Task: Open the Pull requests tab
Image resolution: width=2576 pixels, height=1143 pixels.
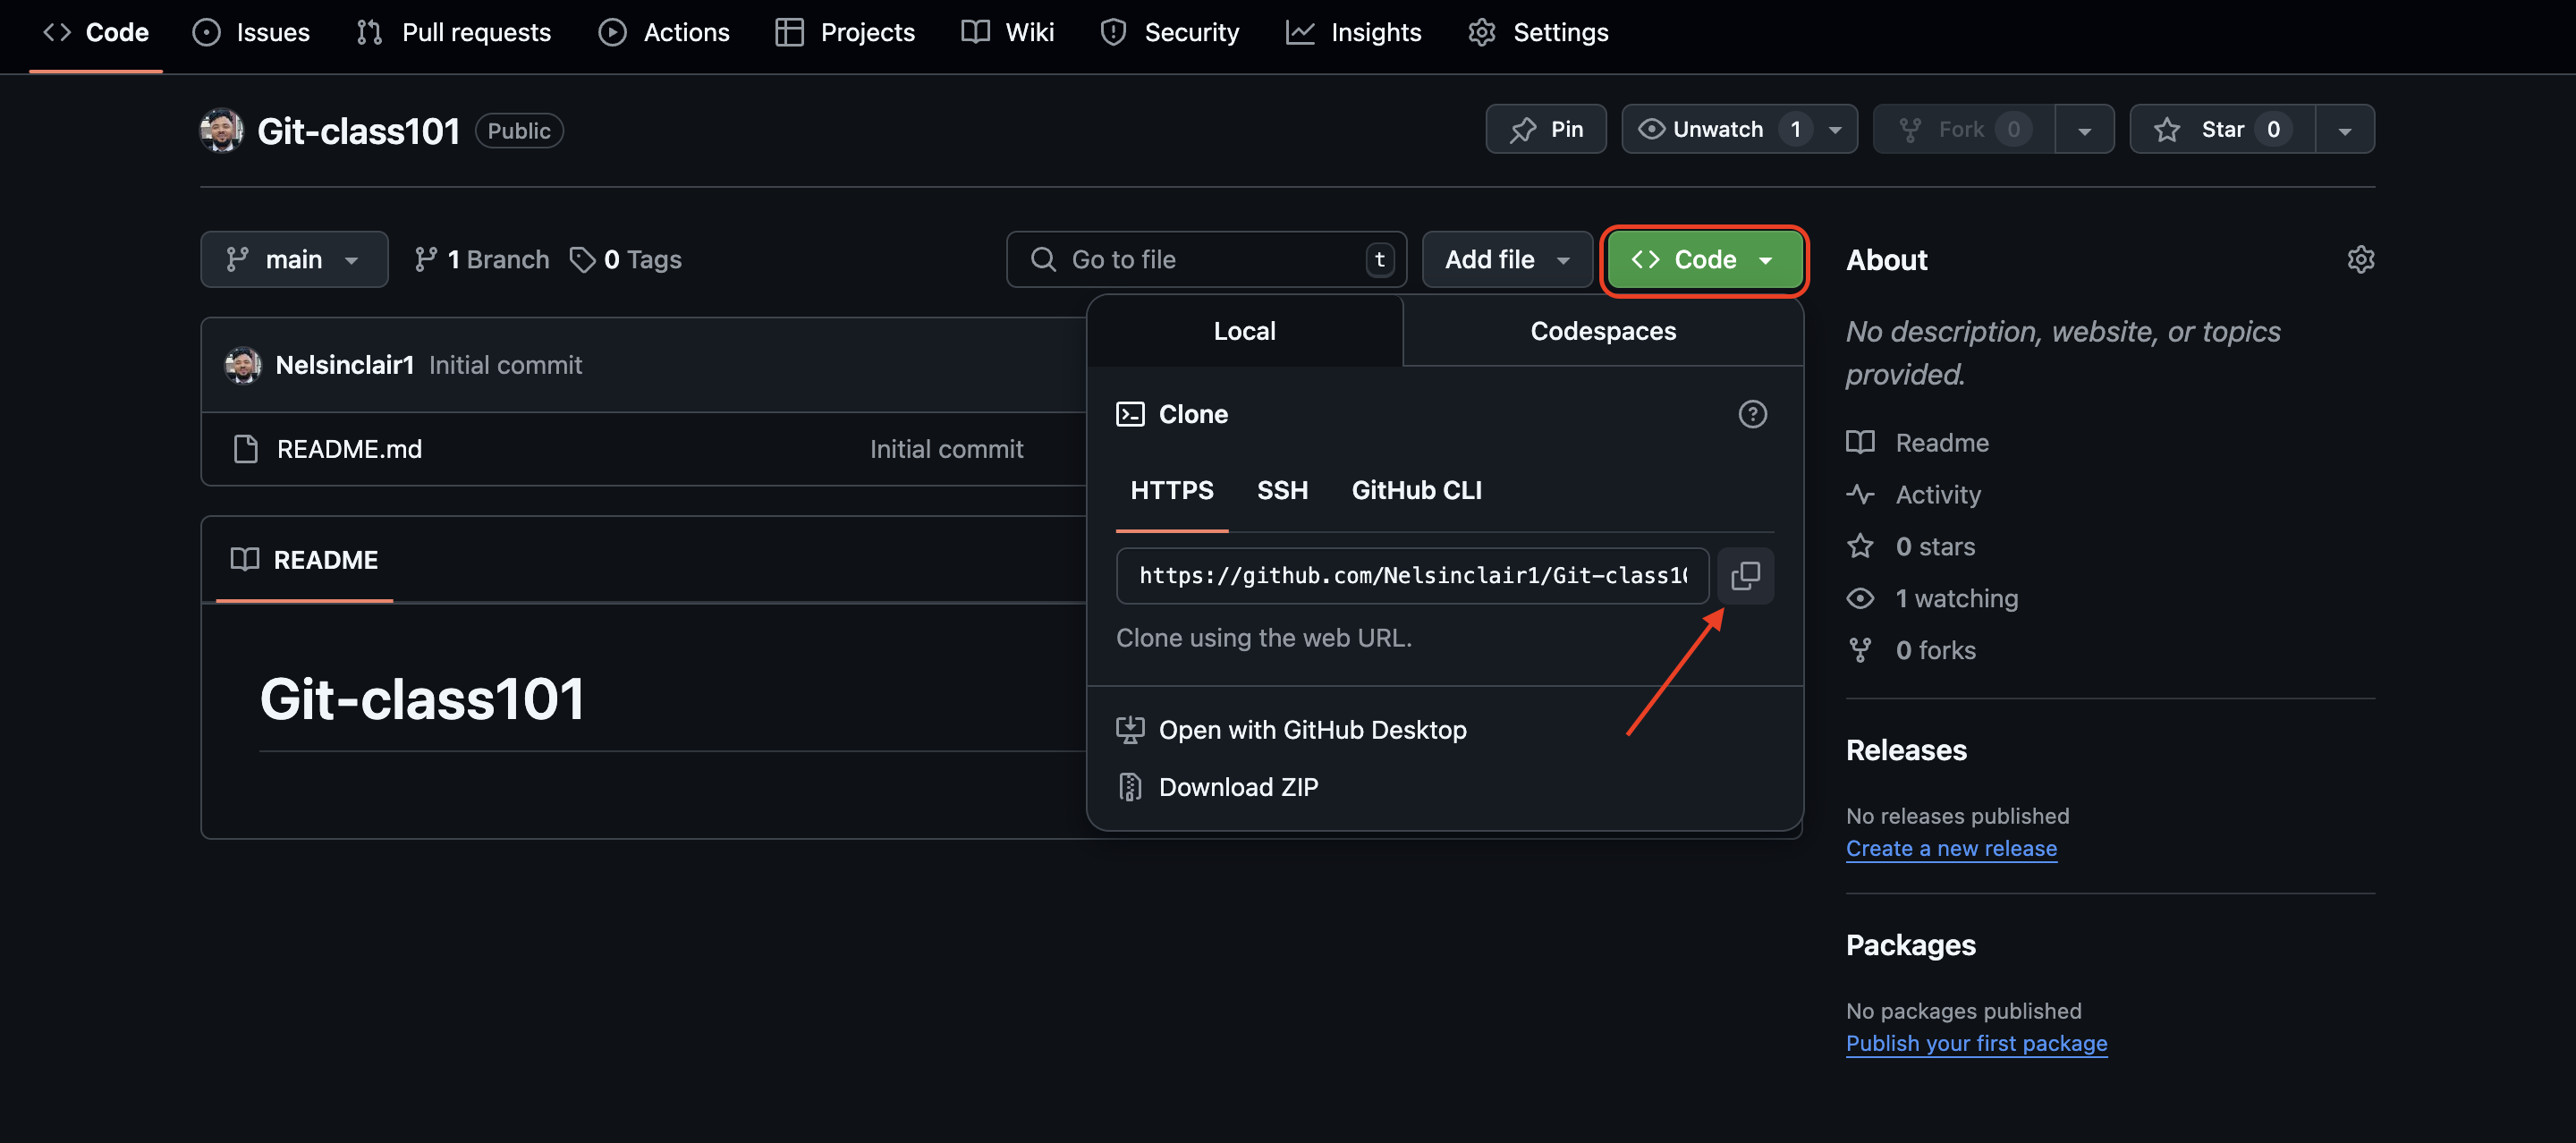Action: click(x=454, y=32)
